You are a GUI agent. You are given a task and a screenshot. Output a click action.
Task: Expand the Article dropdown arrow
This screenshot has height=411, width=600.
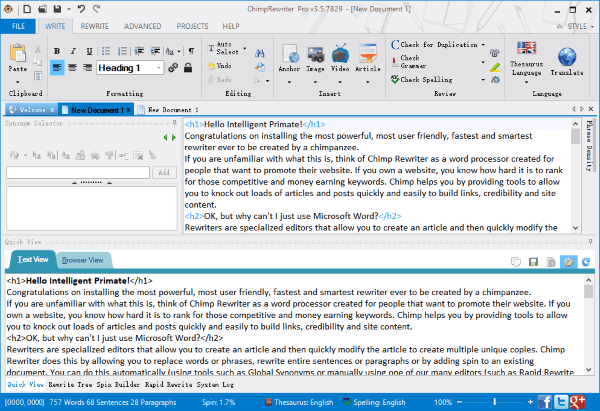click(x=368, y=82)
